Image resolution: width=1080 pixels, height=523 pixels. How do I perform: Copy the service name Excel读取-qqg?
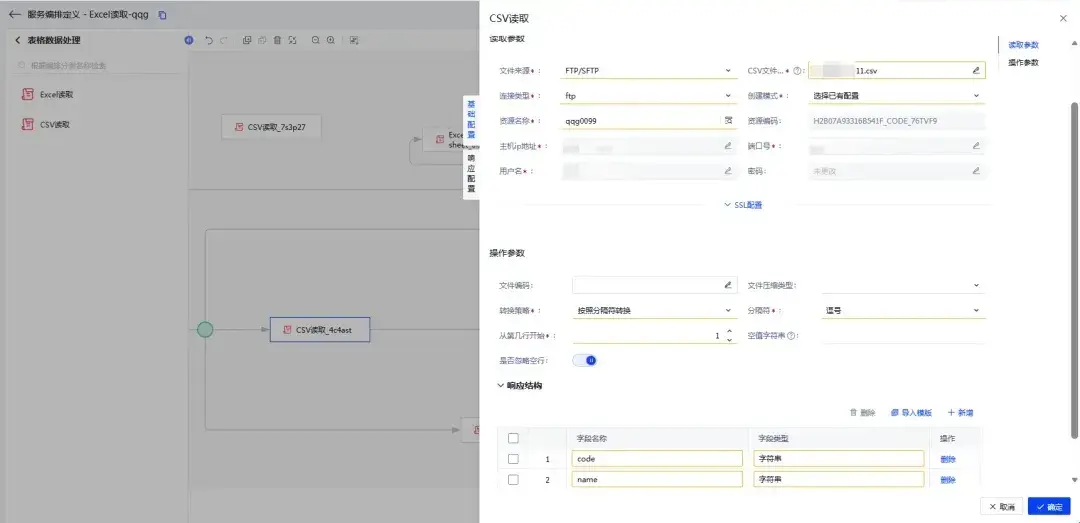[x=163, y=14]
